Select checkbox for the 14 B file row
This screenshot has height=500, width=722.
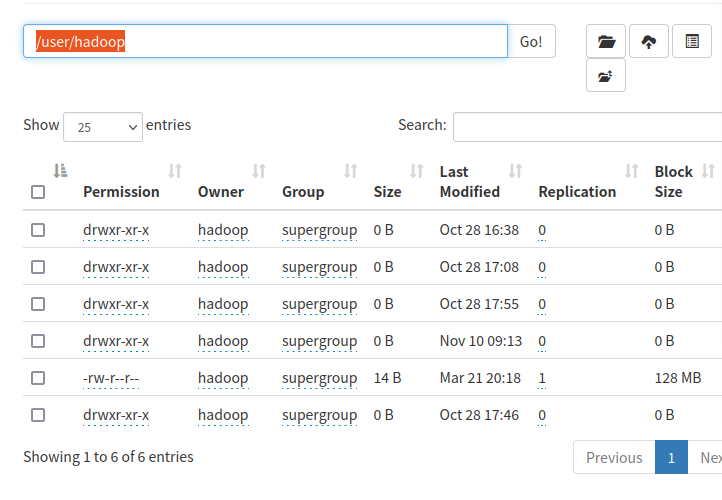coord(38,378)
